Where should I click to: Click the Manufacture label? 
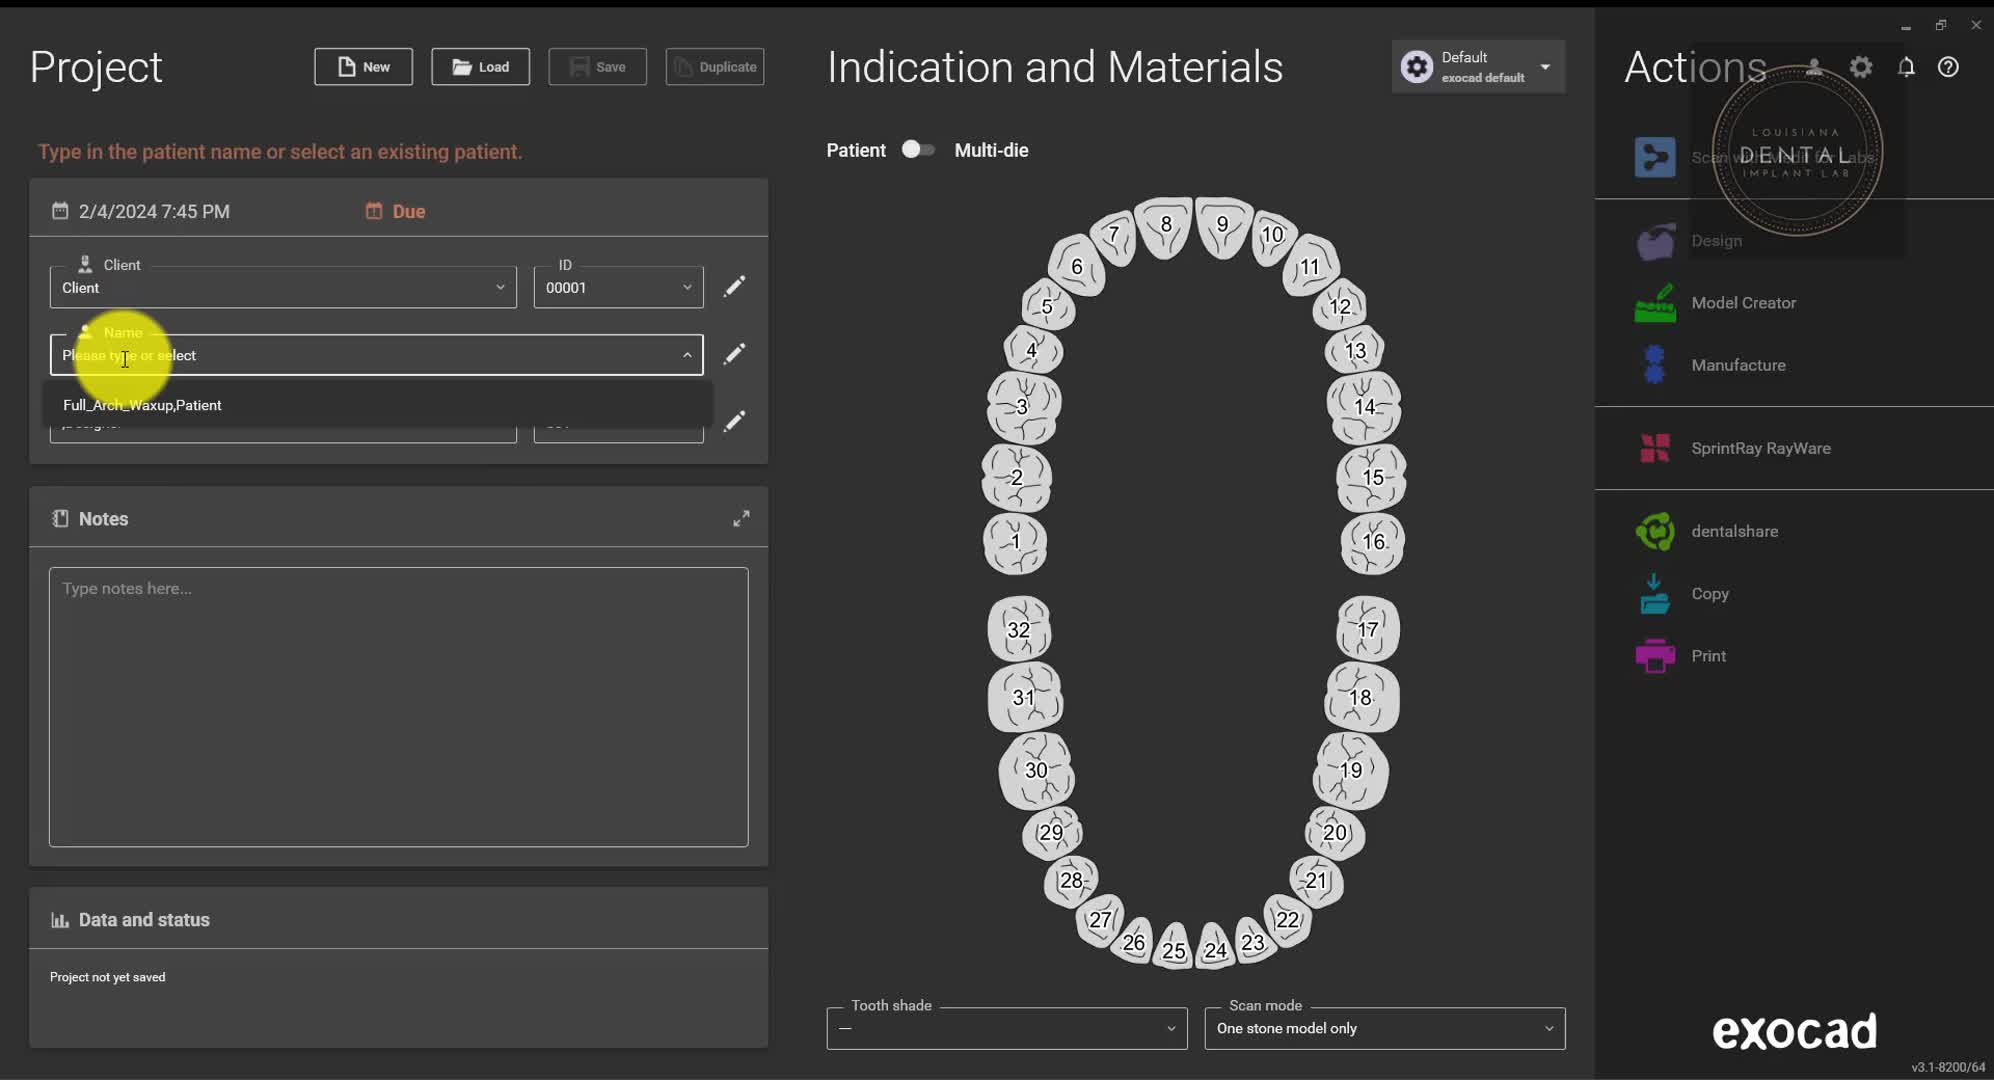pyautogui.click(x=1738, y=365)
